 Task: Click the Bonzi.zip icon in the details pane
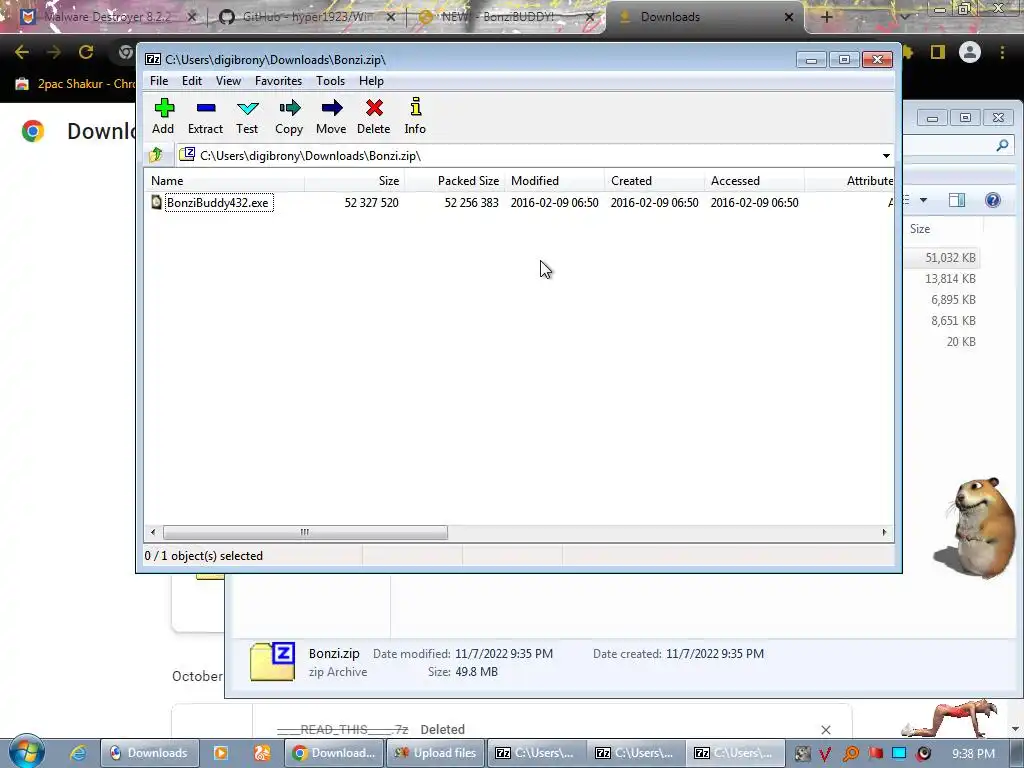(x=272, y=662)
